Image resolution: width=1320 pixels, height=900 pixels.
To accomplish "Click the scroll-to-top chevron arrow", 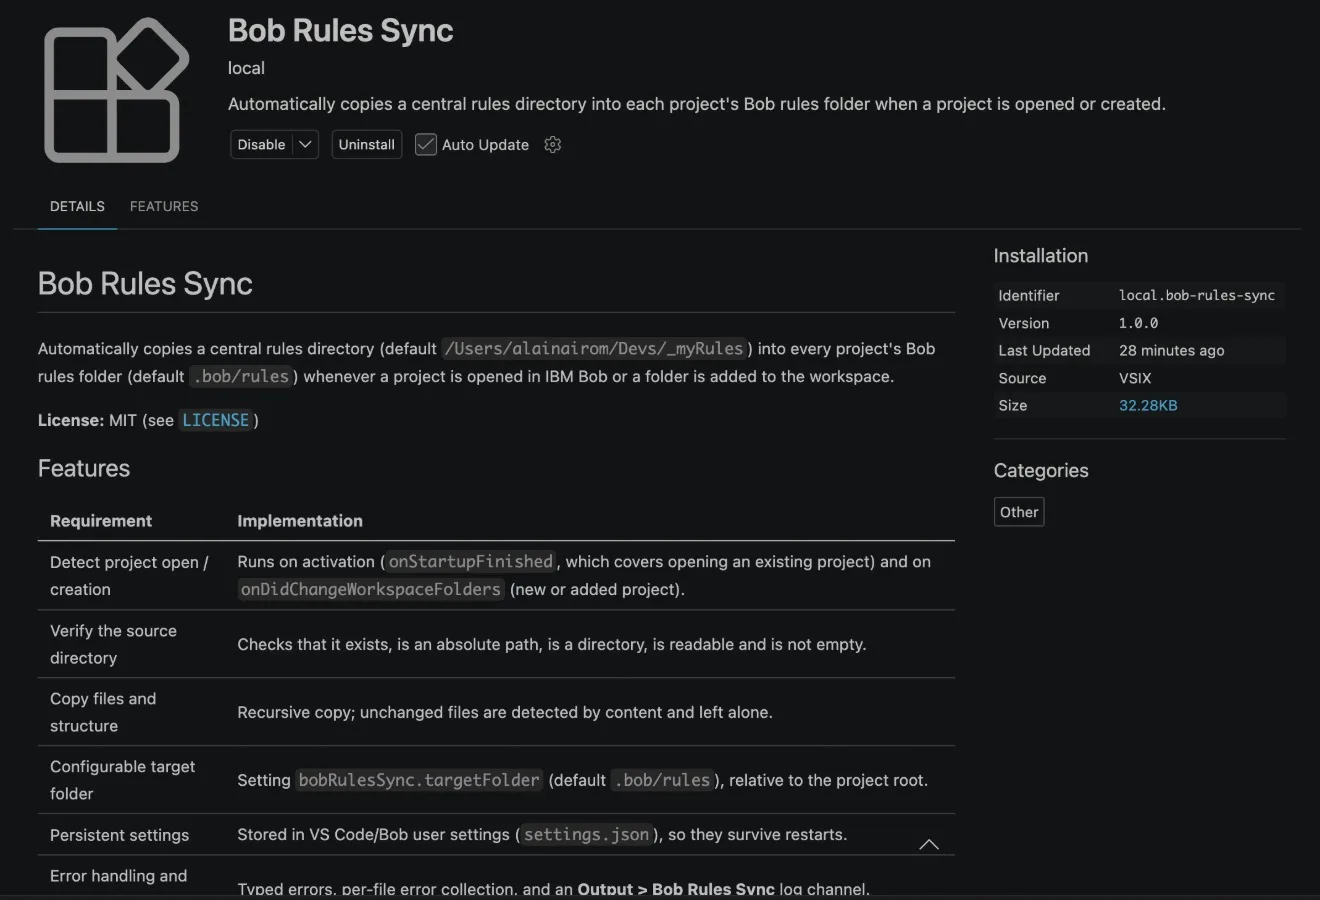I will [x=929, y=844].
